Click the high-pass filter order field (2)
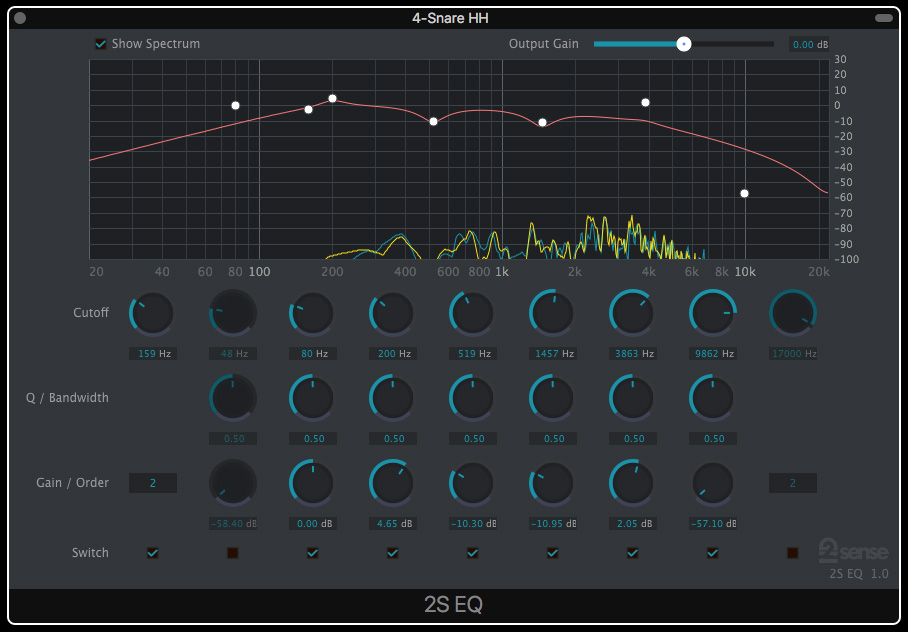Screen dimensions: 908x632 point(153,483)
